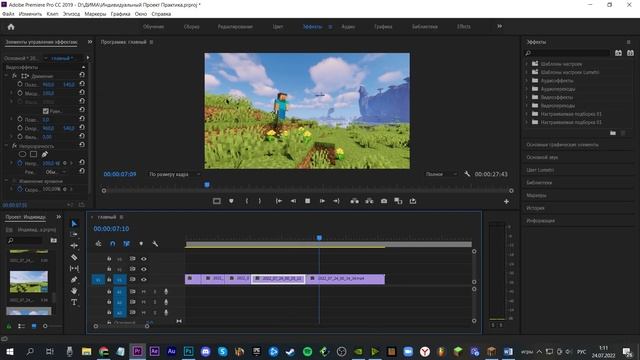Lock the V1 video track
The width and height of the screenshot is (640, 360).
pos(109,280)
